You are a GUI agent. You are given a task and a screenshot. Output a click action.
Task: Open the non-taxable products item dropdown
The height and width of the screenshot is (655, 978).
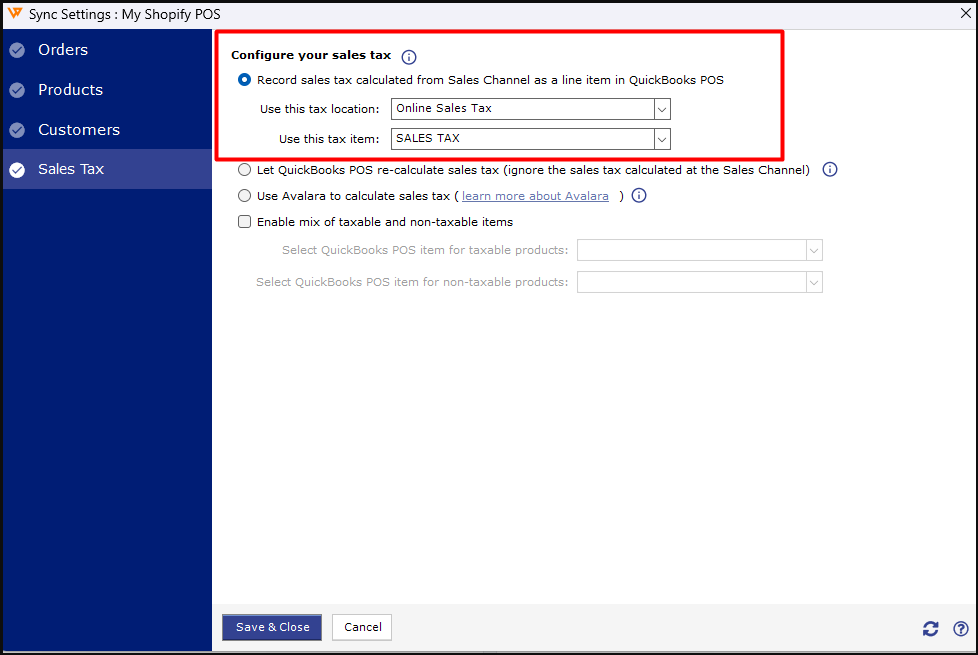tap(813, 283)
